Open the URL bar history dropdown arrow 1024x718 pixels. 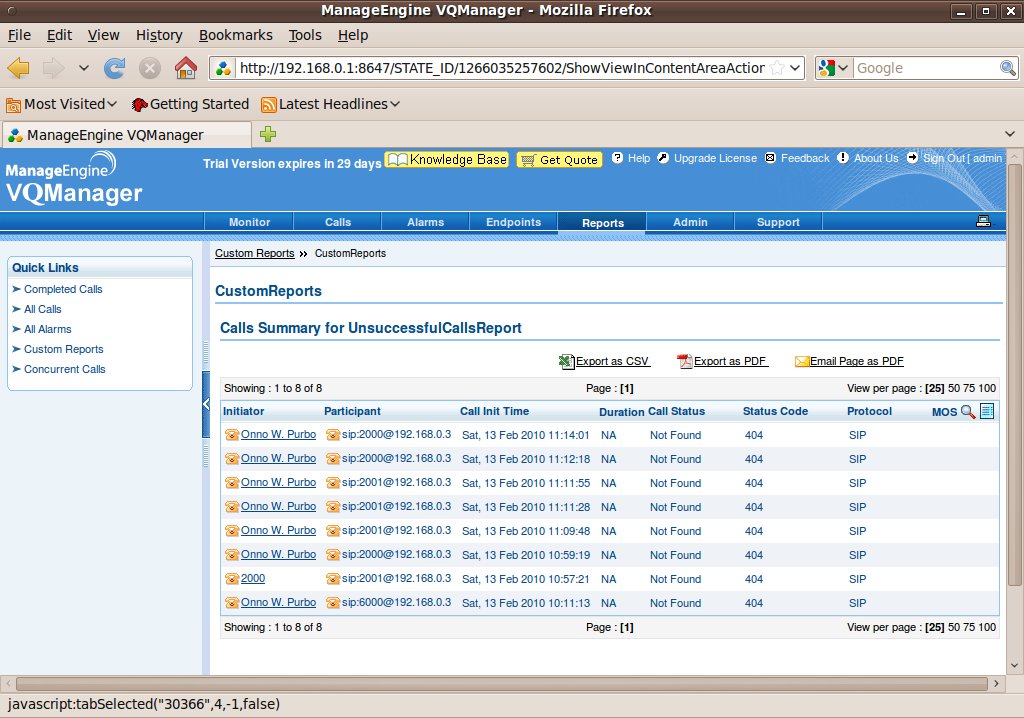click(795, 68)
